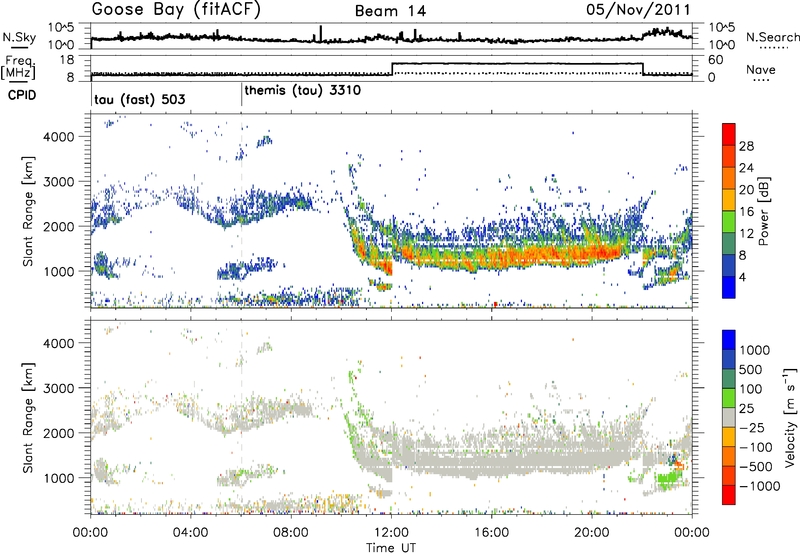Click the "Goose Bay (fitACF)" plot title
Image resolution: width=800 pixels, height=554 pixels.
pos(176,10)
